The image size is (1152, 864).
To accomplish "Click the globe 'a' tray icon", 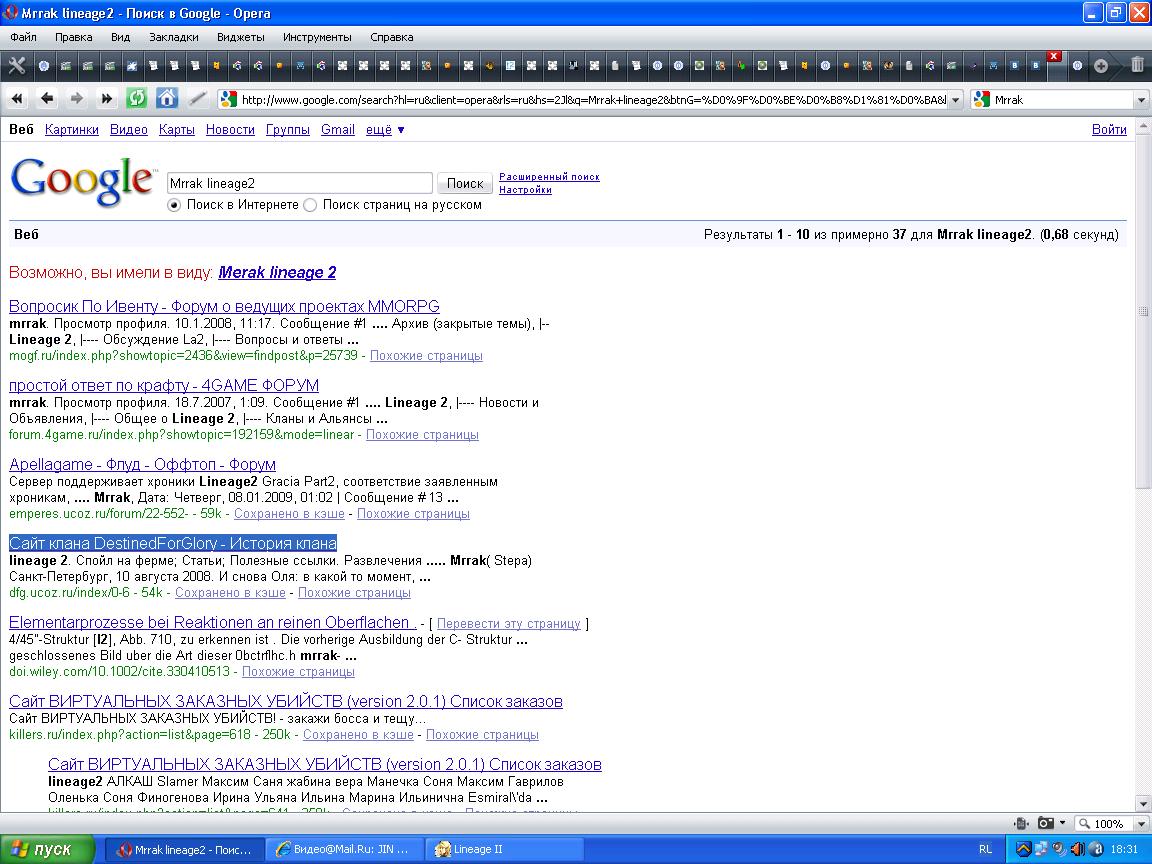I will 1095,849.
